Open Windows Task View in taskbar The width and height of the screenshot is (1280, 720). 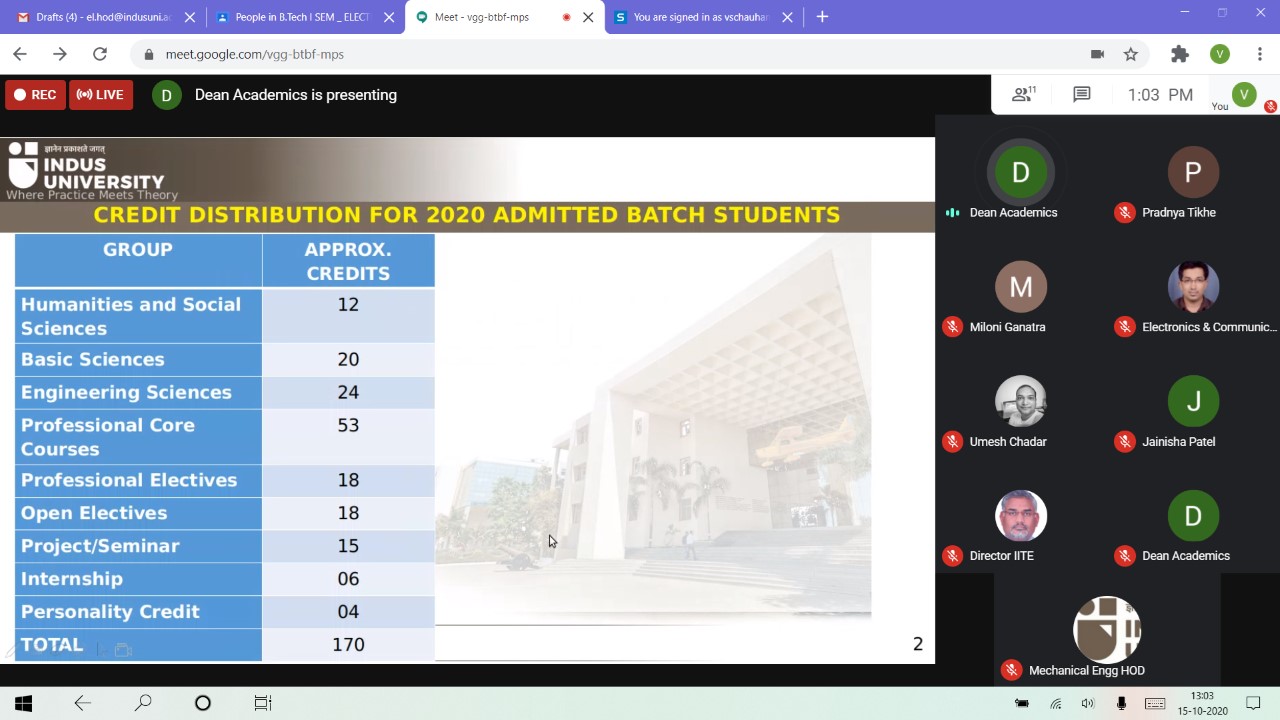pos(263,703)
